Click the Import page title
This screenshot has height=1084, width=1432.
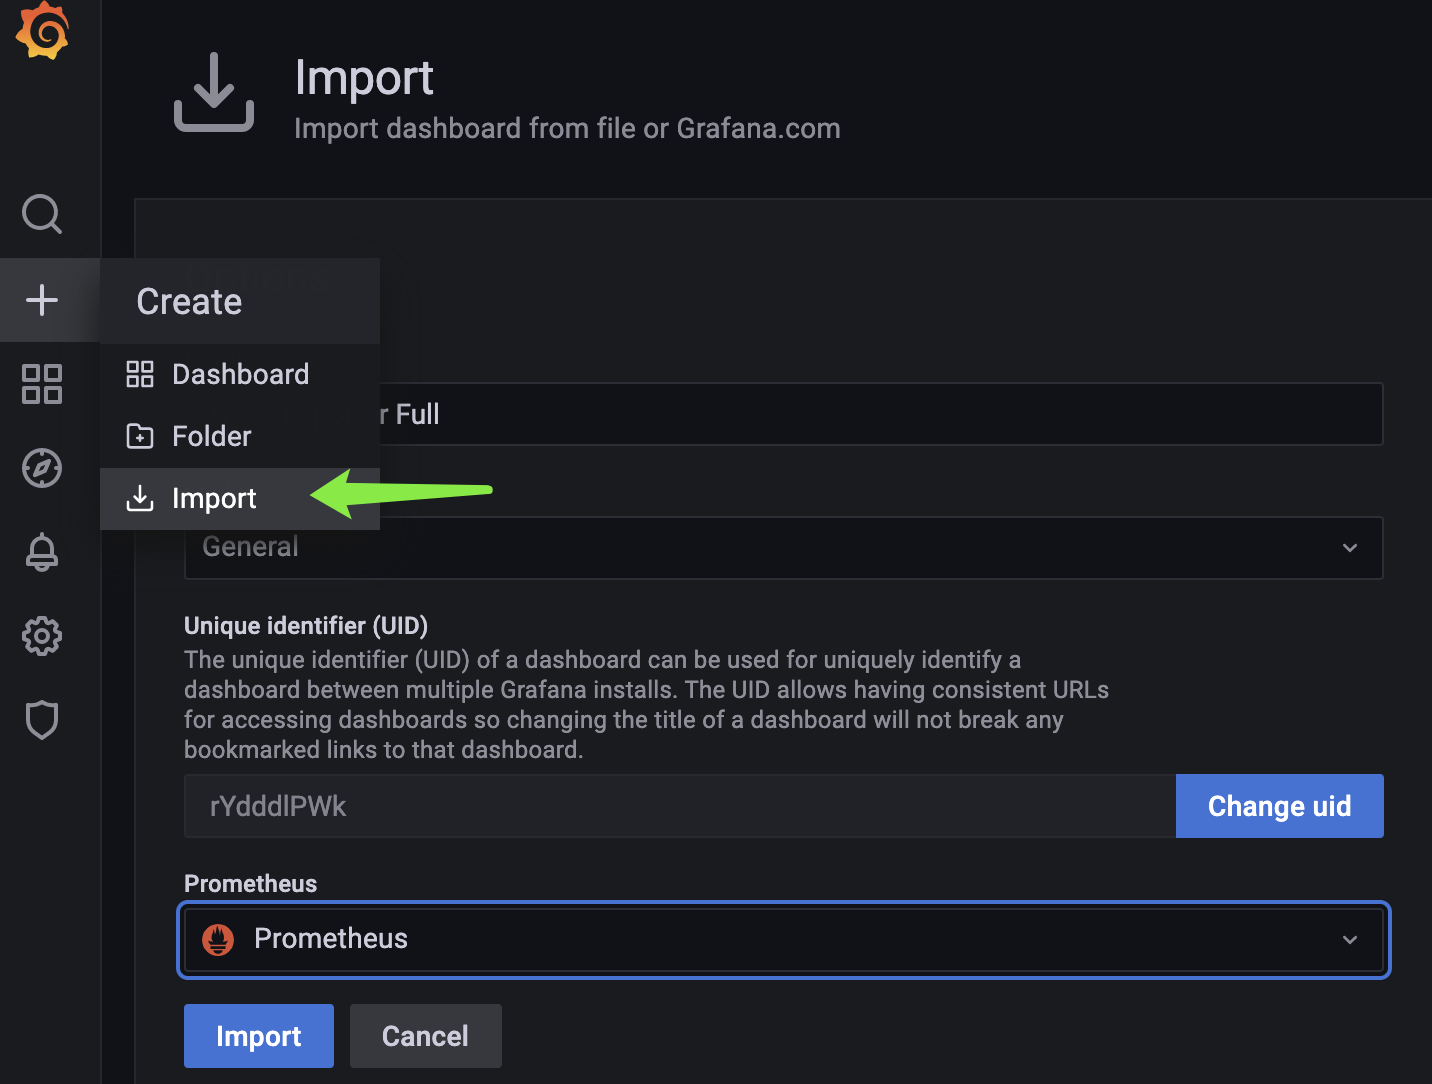(364, 78)
